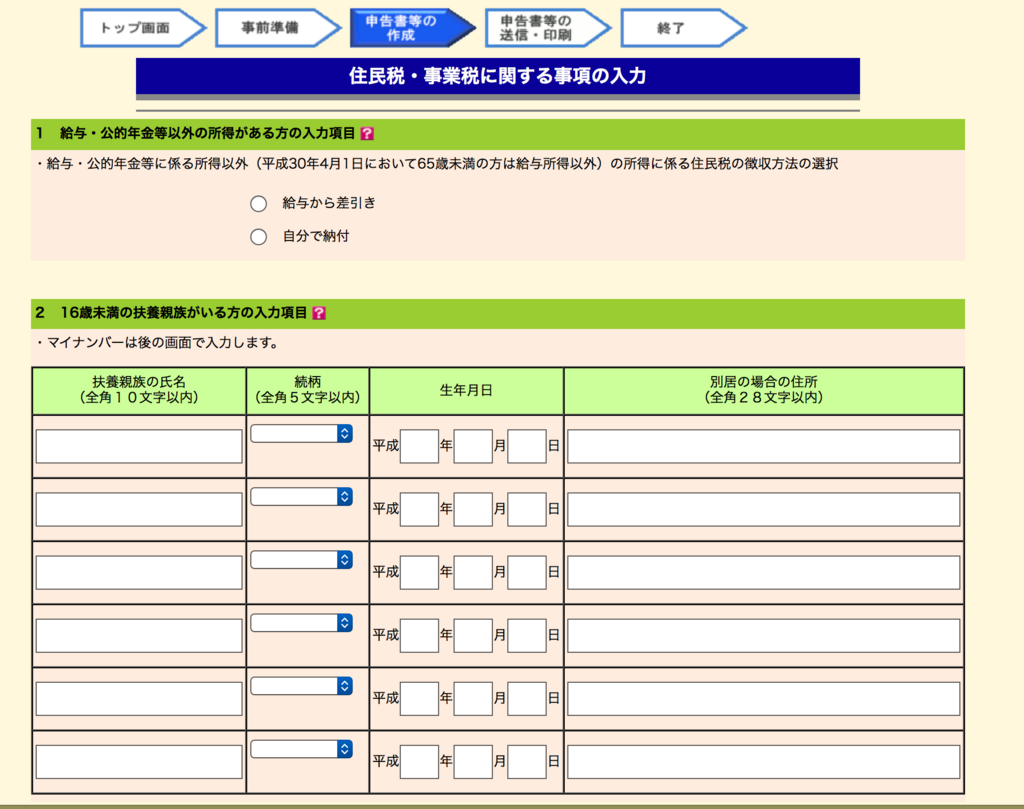Click birth year field in first row

pyautogui.click(x=419, y=447)
